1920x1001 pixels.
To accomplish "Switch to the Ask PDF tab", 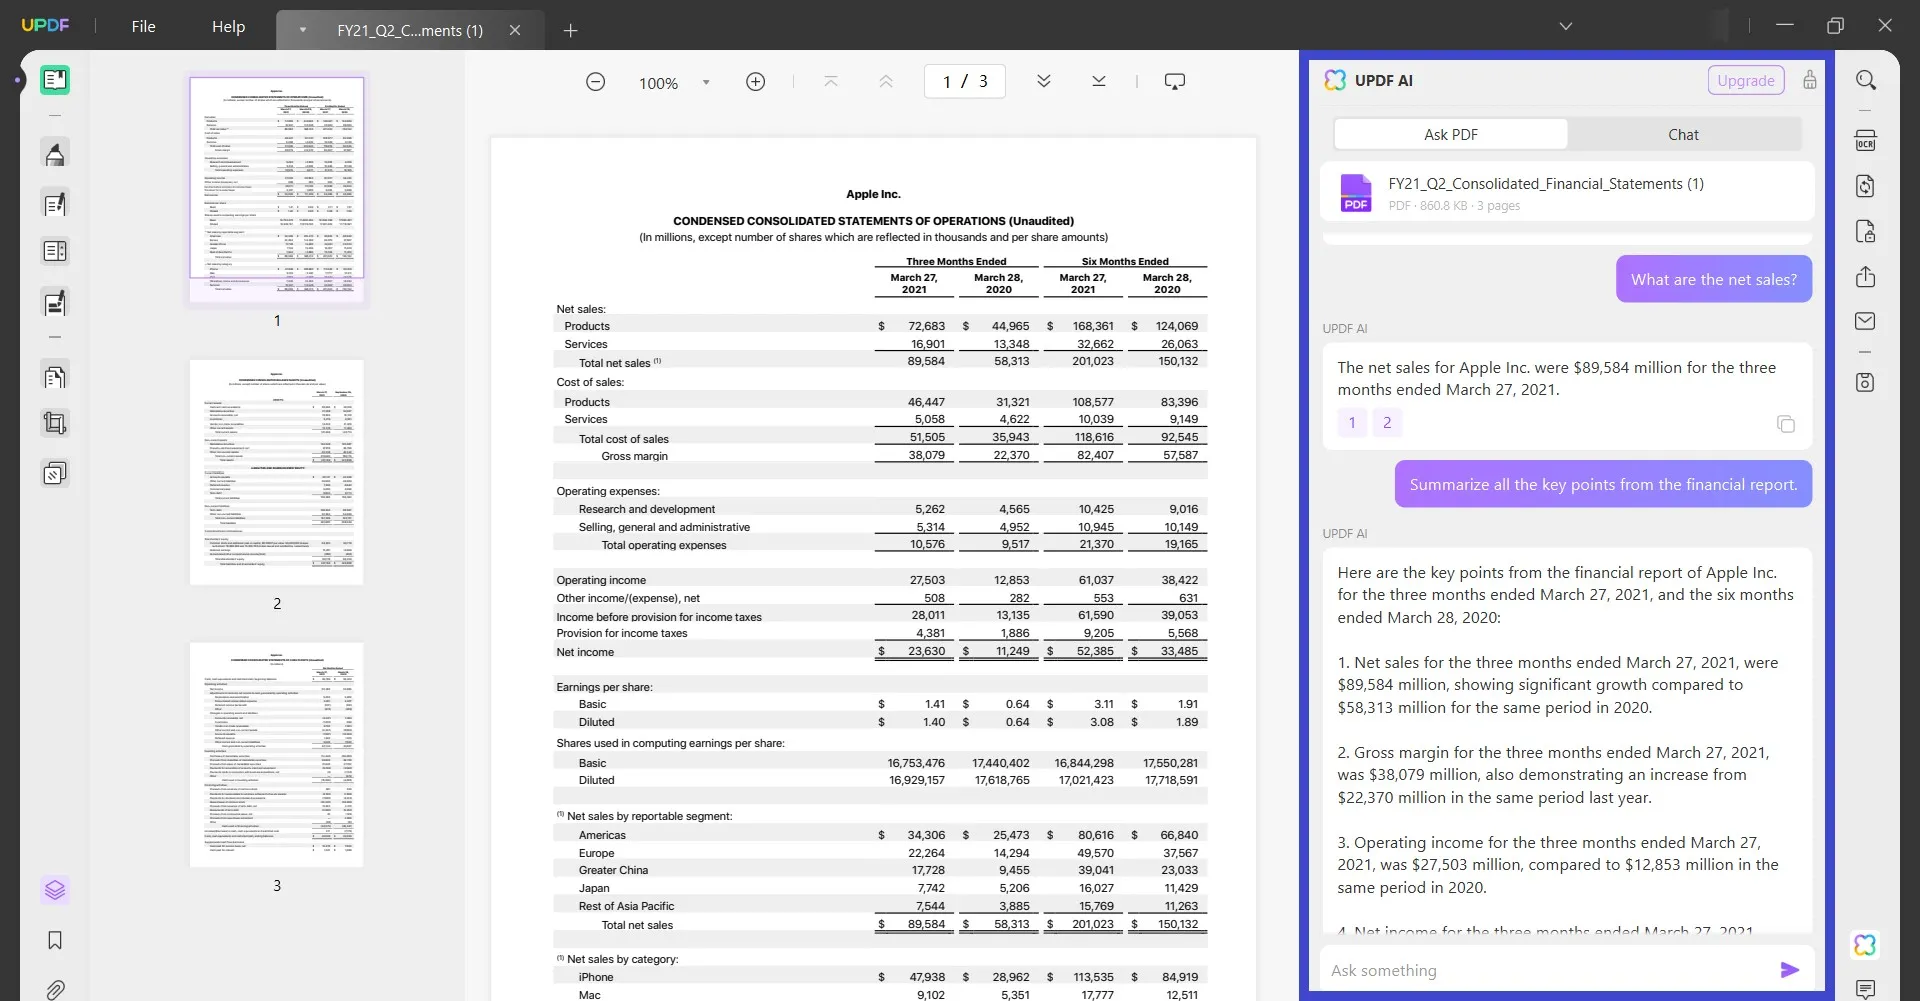I will 1451,134.
